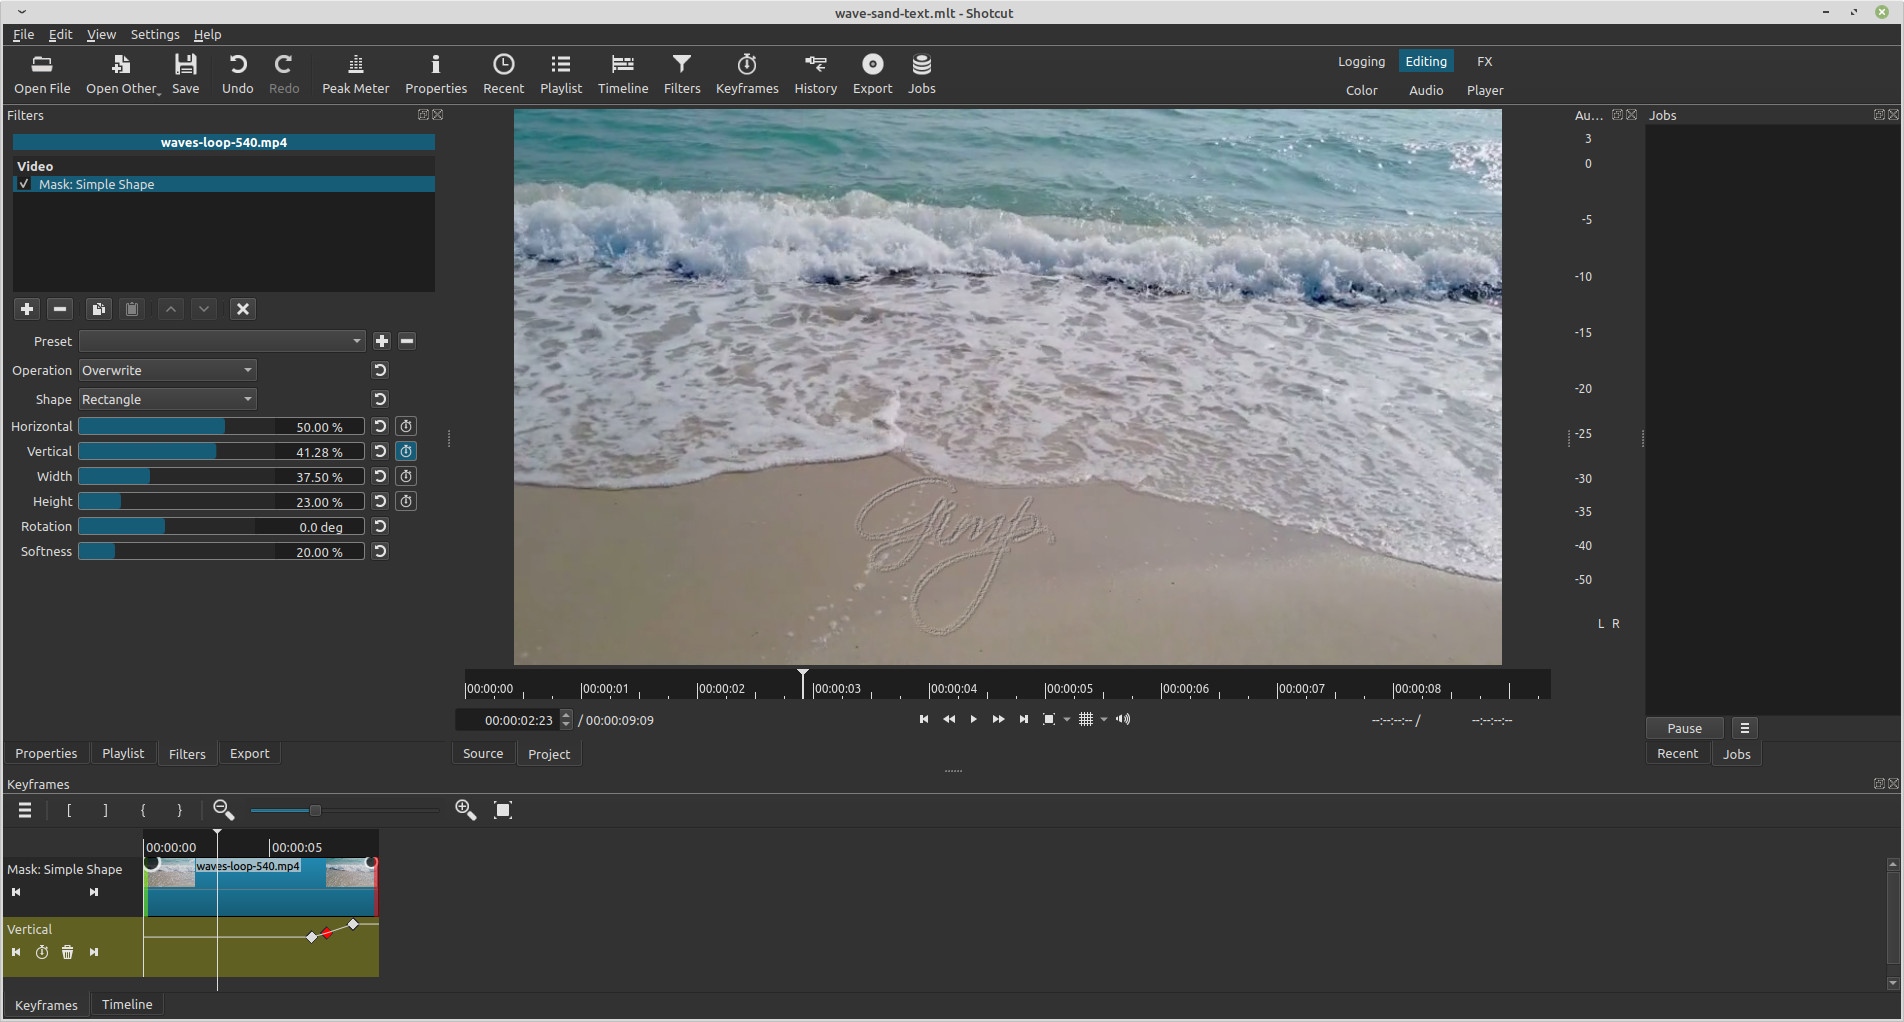This screenshot has height=1022, width=1904.
Task: Click the Pause button in Jobs panel
Action: (1684, 728)
